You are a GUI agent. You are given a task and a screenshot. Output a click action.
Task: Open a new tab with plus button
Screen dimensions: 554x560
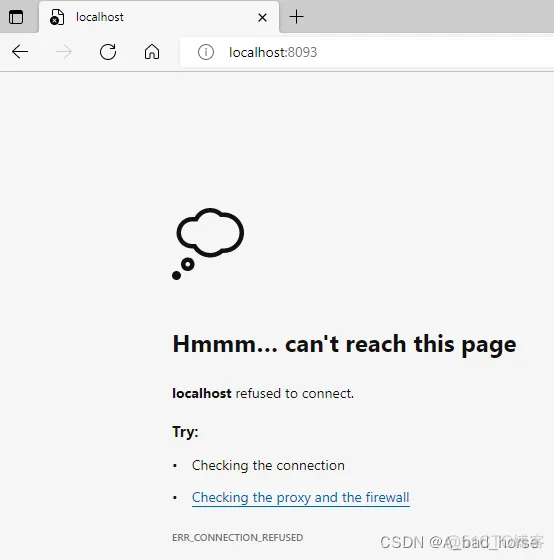point(296,17)
